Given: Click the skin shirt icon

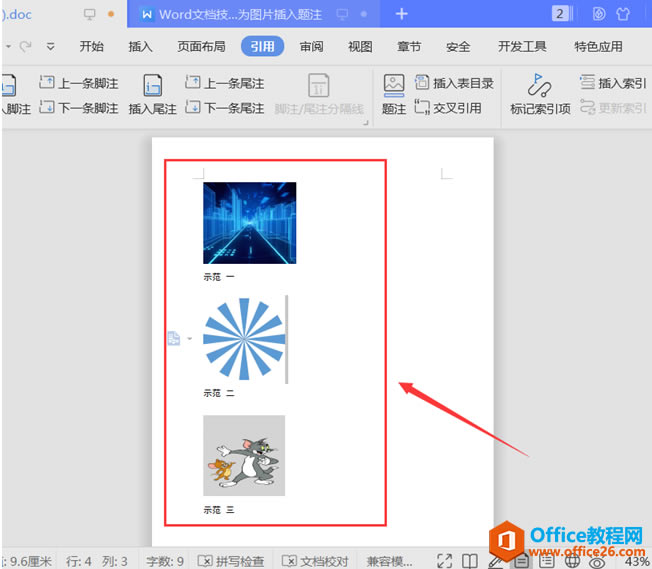Looking at the screenshot, I should (x=623, y=14).
